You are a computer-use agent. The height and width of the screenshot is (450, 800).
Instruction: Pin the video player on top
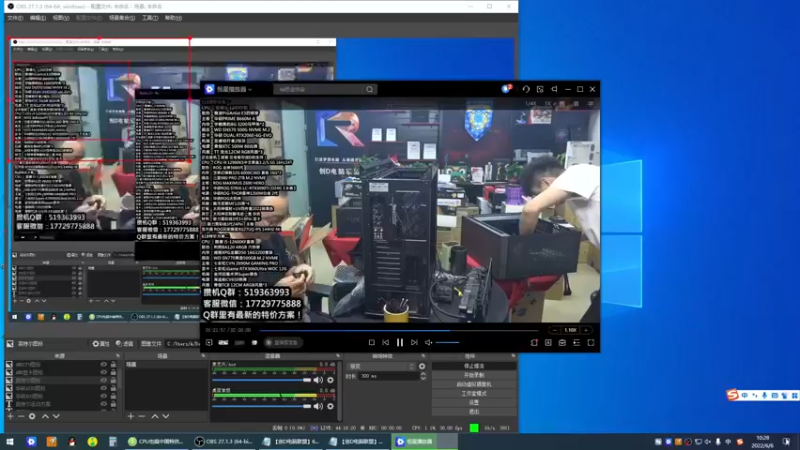pyautogui.click(x=554, y=89)
